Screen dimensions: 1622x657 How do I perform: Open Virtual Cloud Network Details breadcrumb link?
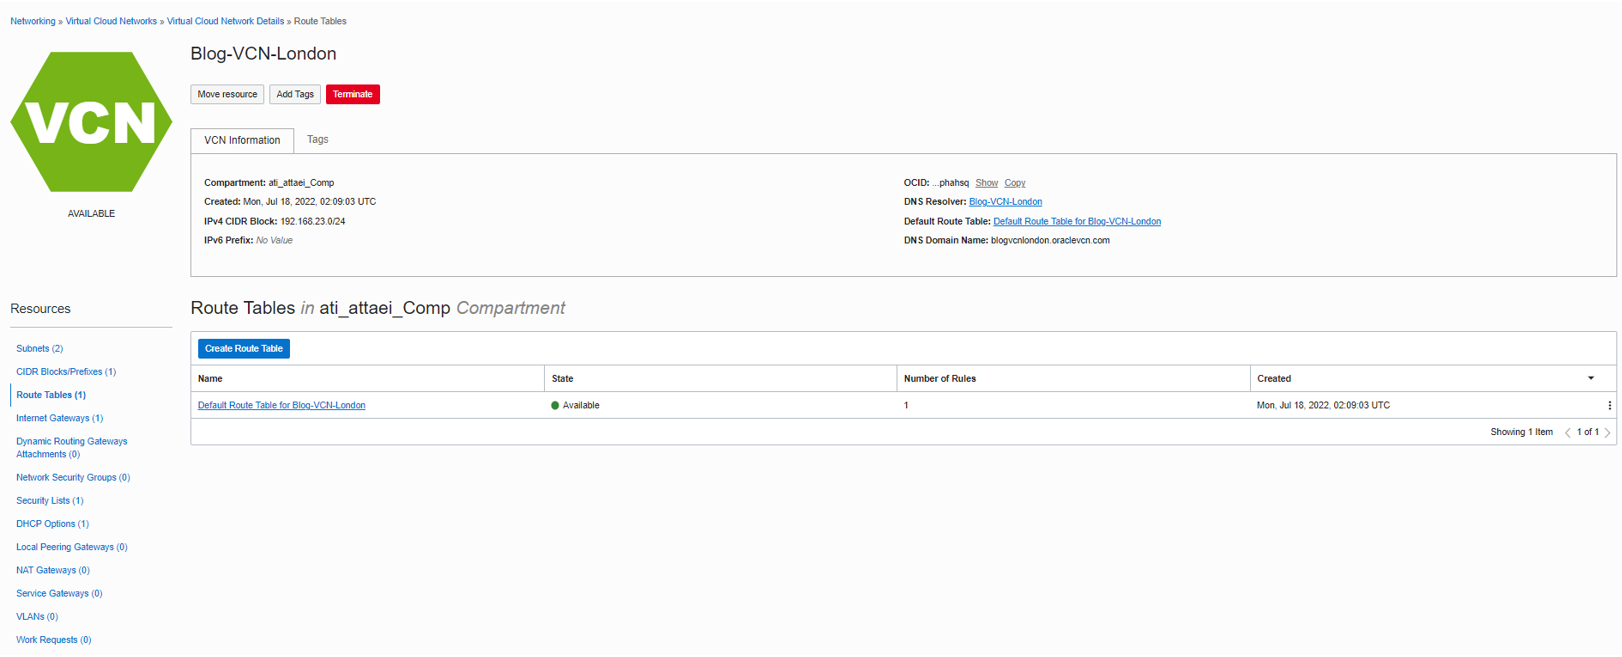coord(225,21)
